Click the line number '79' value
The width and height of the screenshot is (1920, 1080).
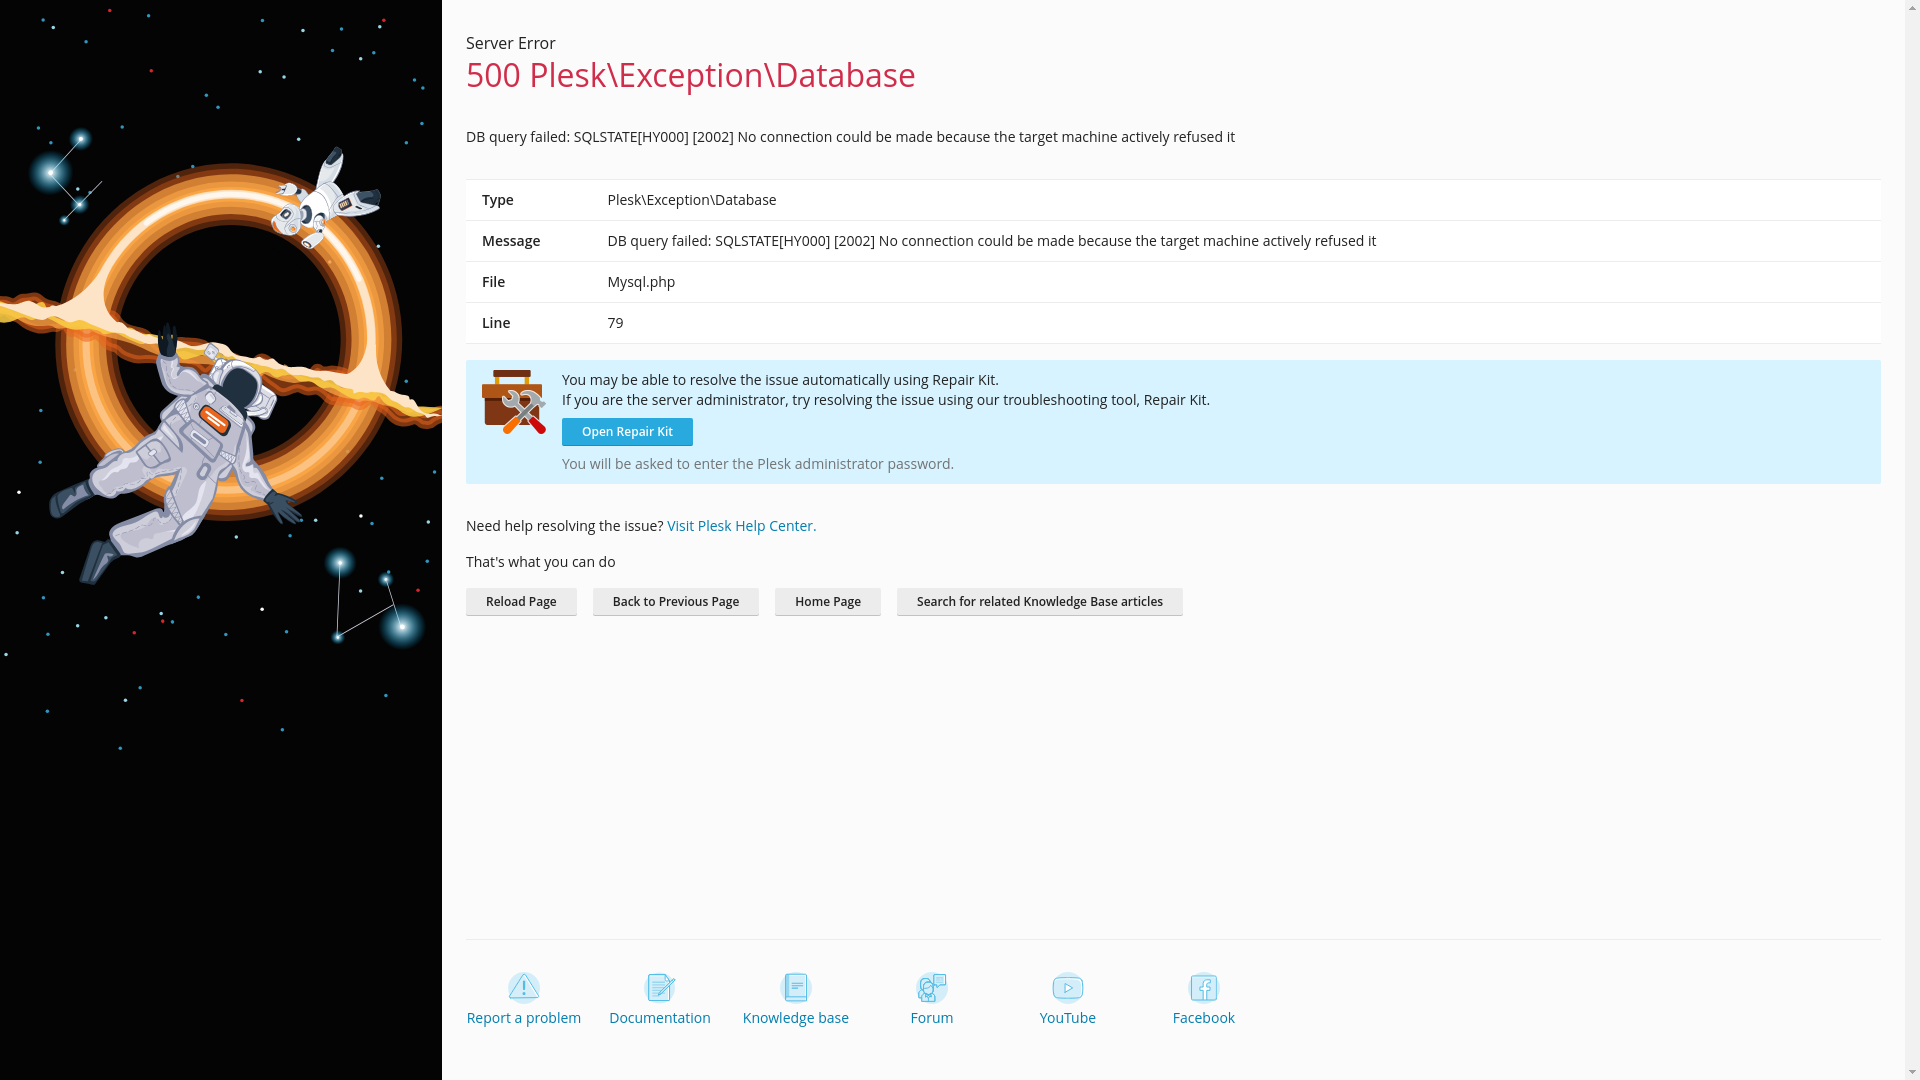[x=615, y=323]
